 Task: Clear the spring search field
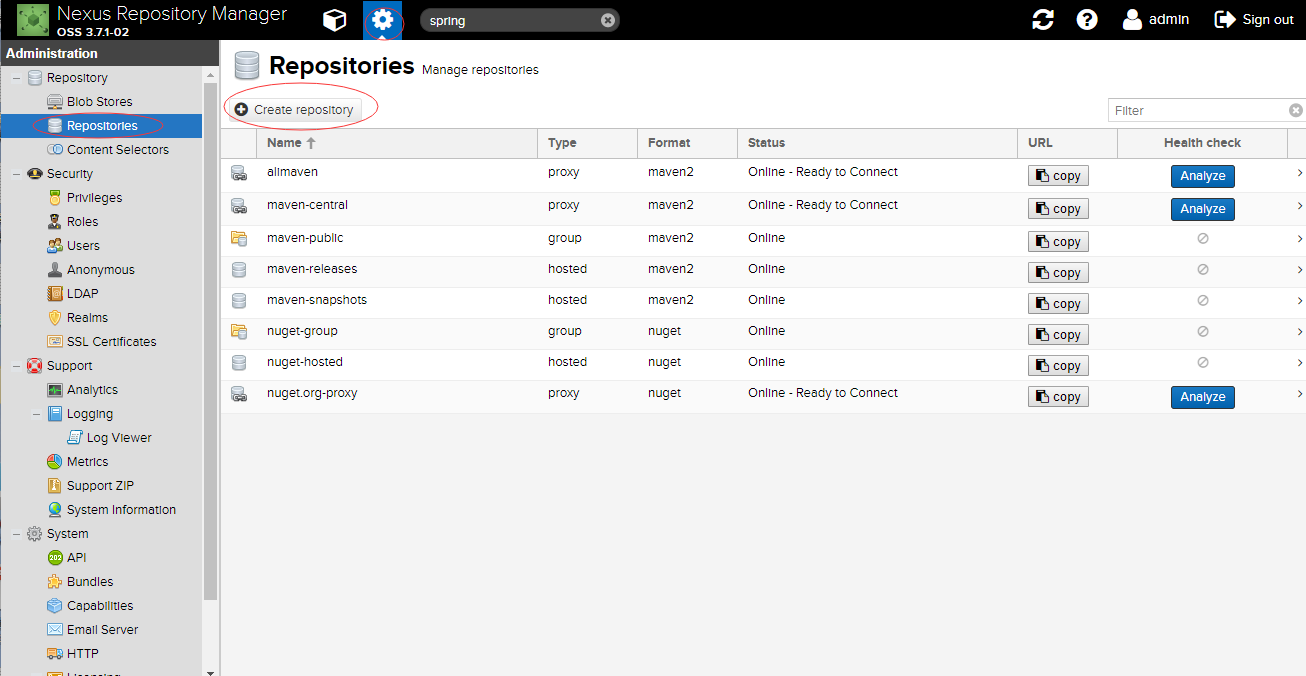tap(607, 20)
